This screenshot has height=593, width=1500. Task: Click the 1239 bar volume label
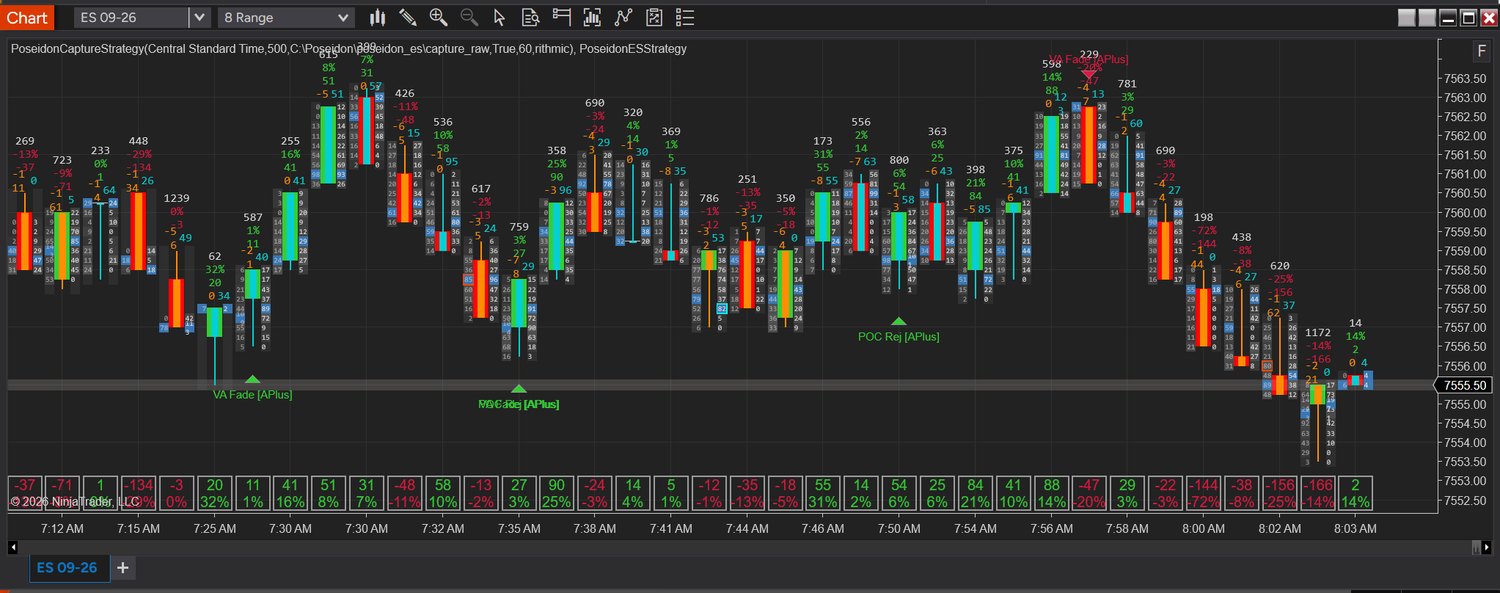[x=176, y=199]
